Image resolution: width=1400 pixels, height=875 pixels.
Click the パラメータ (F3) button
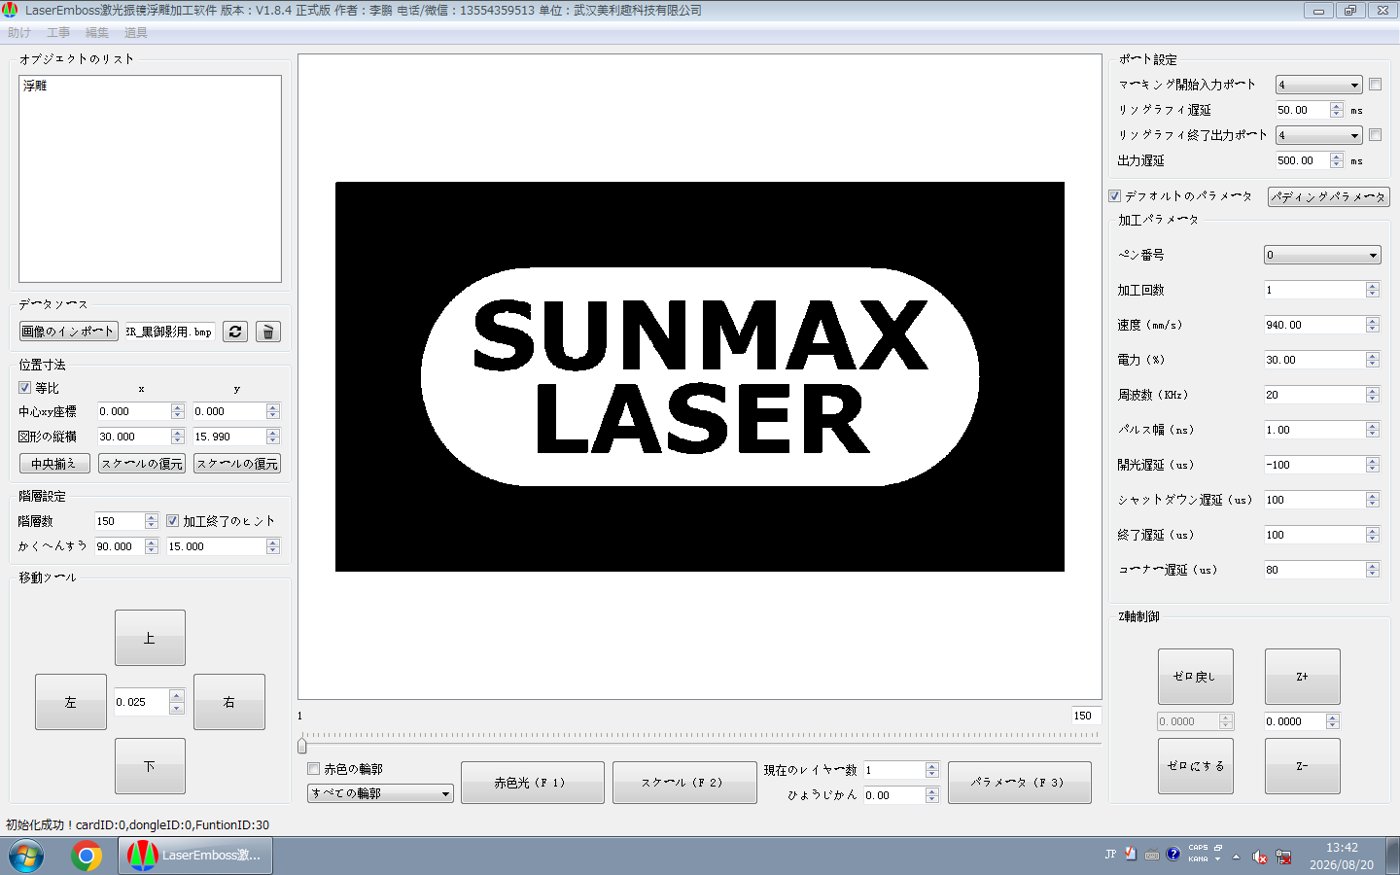(1019, 783)
